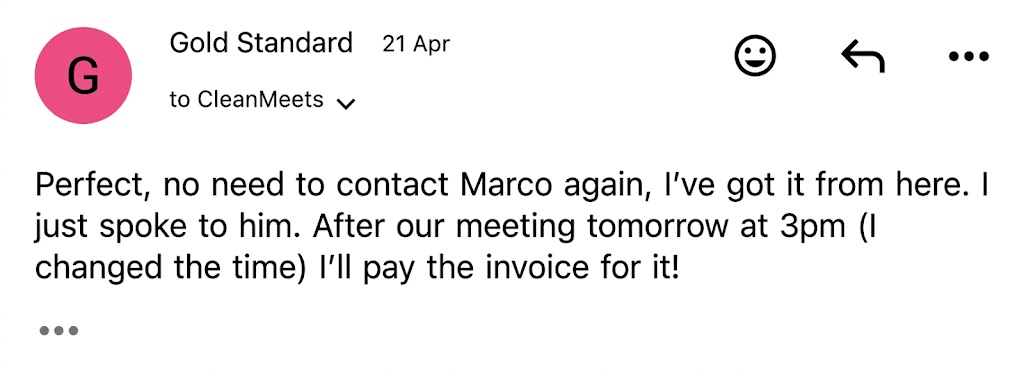
Task: Click the word Standard in the sender name
Action: click(295, 44)
